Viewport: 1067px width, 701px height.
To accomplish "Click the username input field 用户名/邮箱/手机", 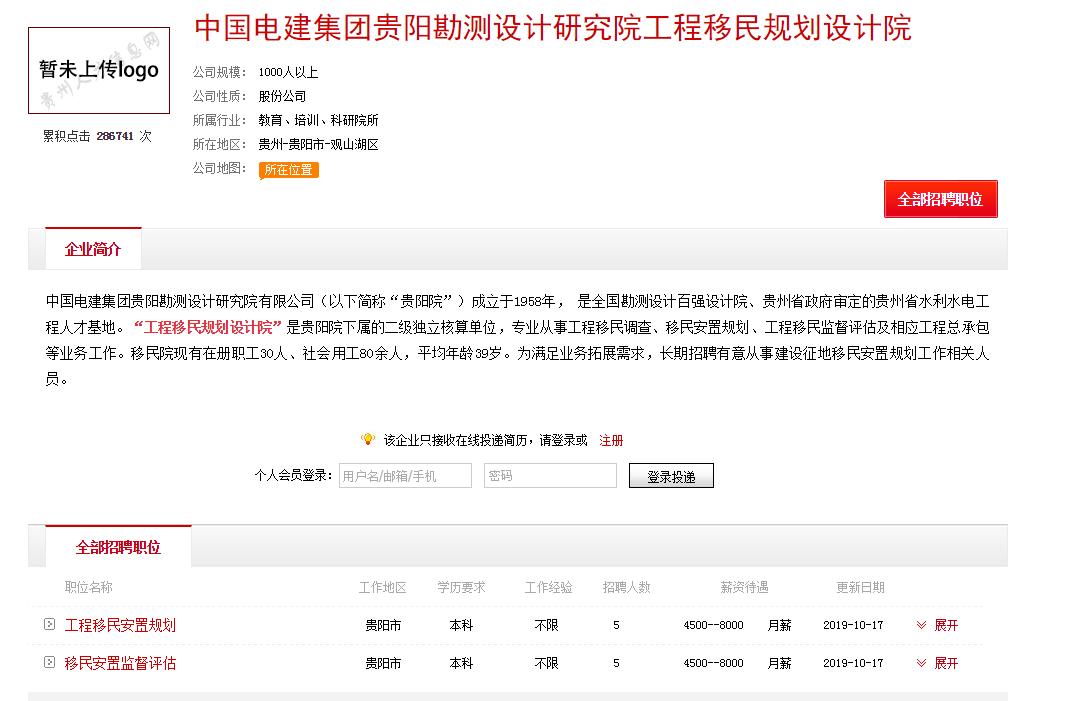I will (x=405, y=475).
